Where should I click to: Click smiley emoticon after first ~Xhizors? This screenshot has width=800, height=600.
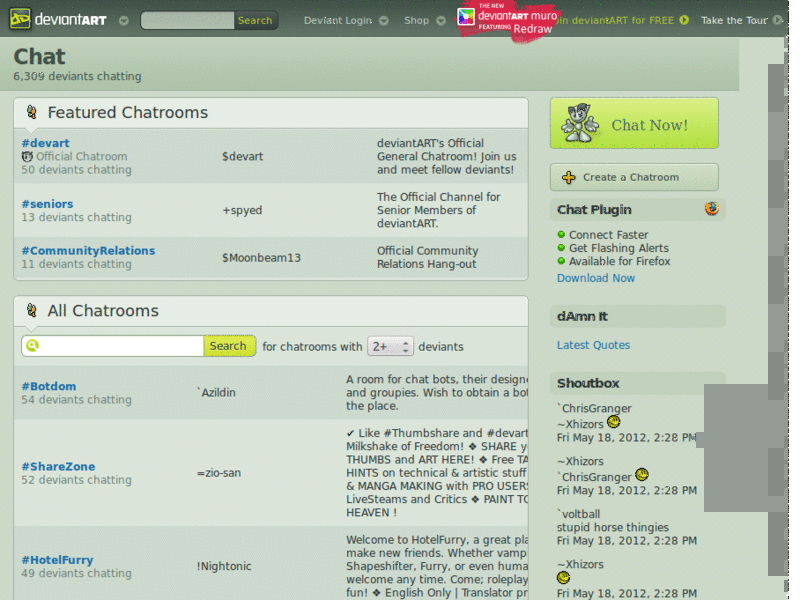pyautogui.click(x=613, y=422)
